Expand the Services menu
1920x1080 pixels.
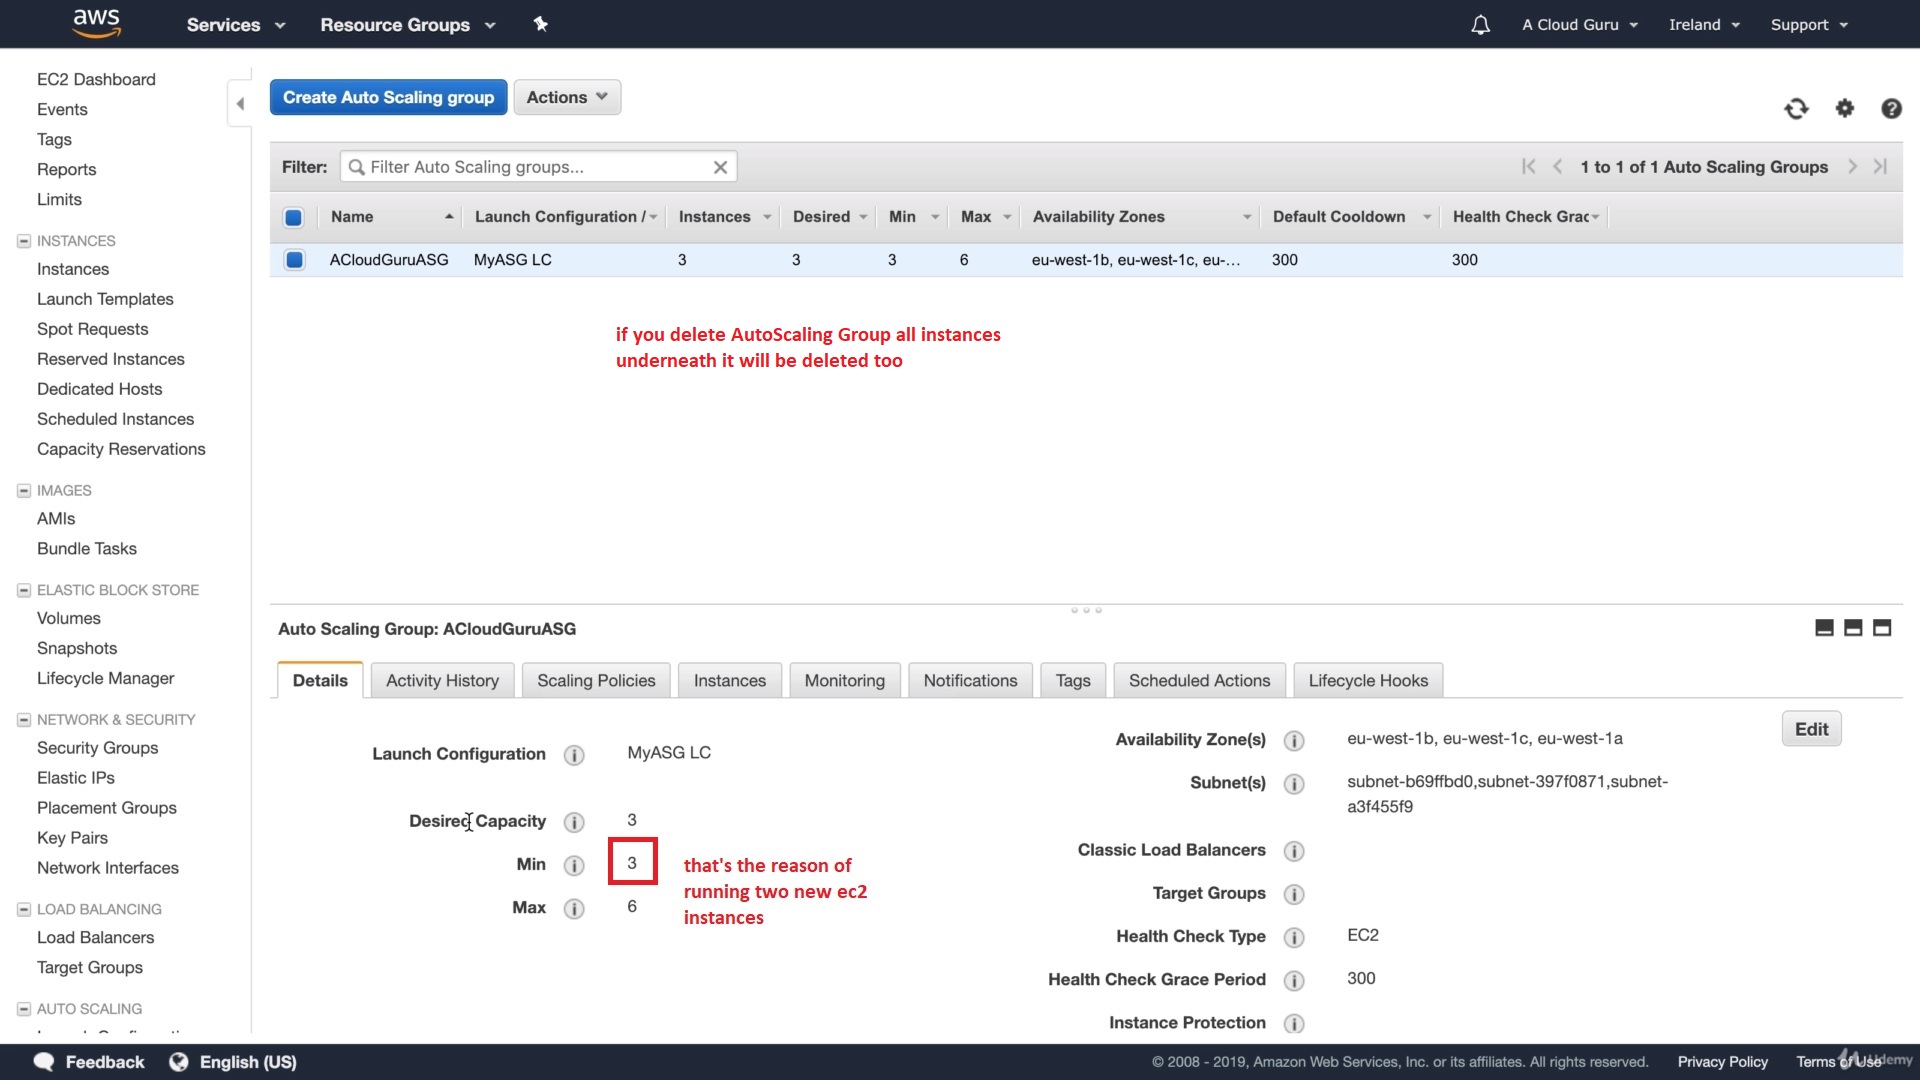[235, 25]
